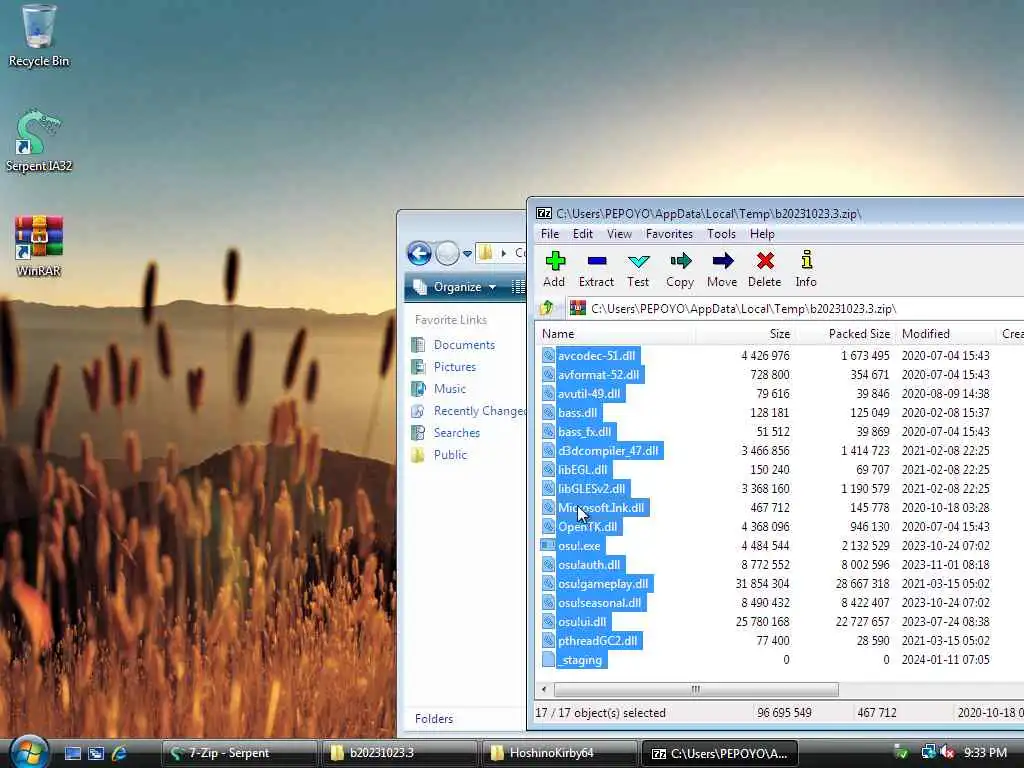1024x768 pixels.
Task: Switch to b20231023.3 taskbar button
Action: point(398,753)
